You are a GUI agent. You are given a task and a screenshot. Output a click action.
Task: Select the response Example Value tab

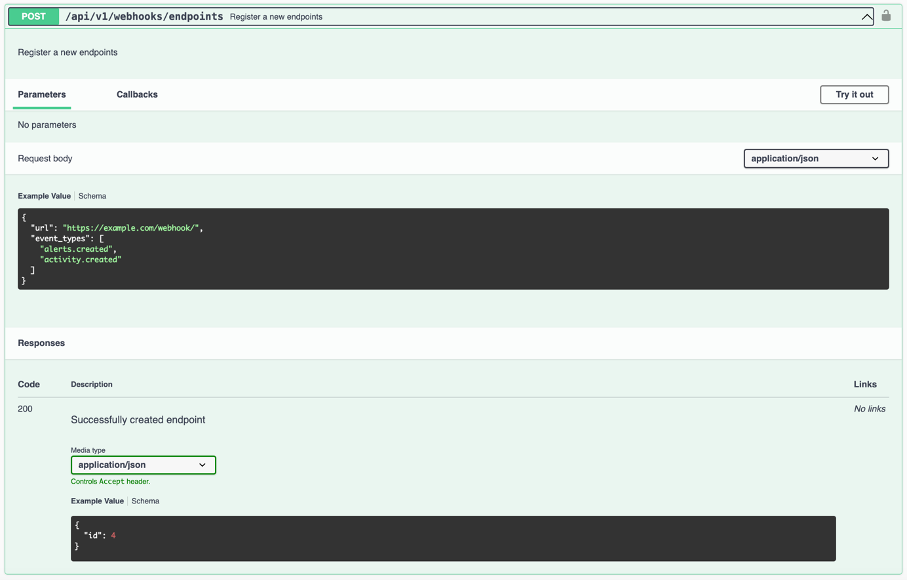click(97, 501)
